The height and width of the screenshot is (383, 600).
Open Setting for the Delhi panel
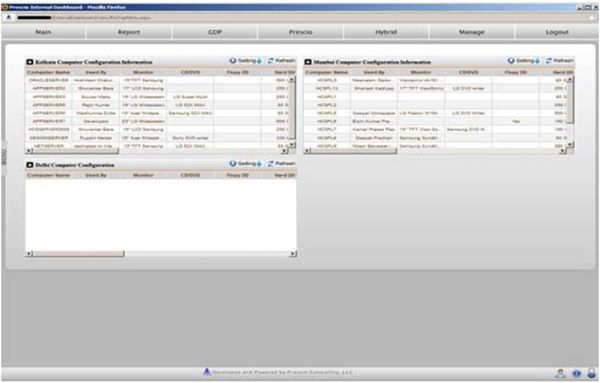click(x=246, y=164)
